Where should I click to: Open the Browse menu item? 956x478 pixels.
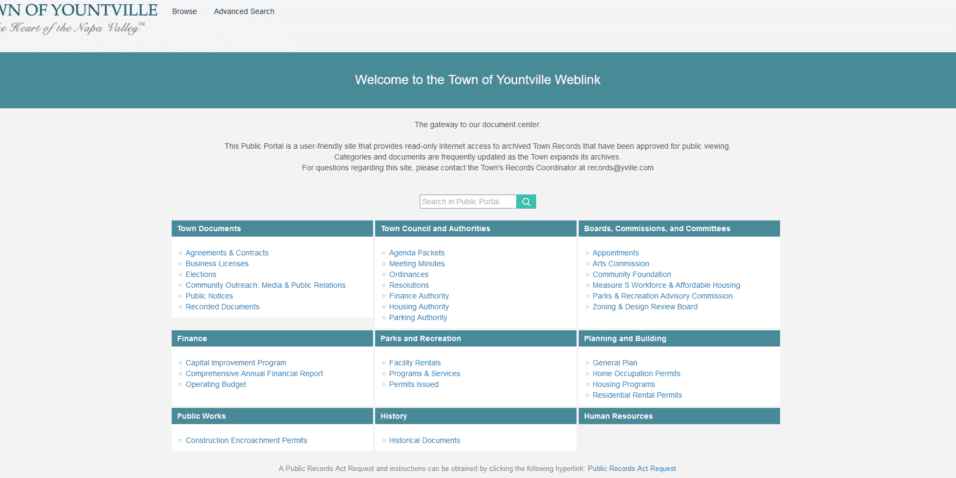pyautogui.click(x=184, y=11)
